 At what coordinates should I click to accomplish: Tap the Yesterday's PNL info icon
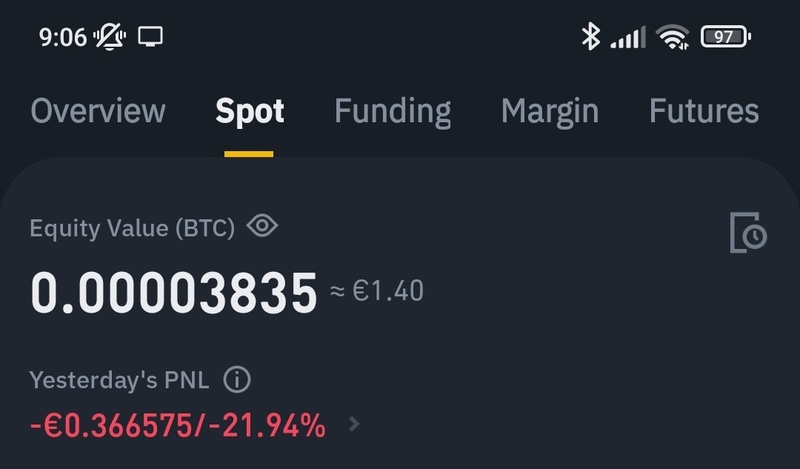pos(237,380)
